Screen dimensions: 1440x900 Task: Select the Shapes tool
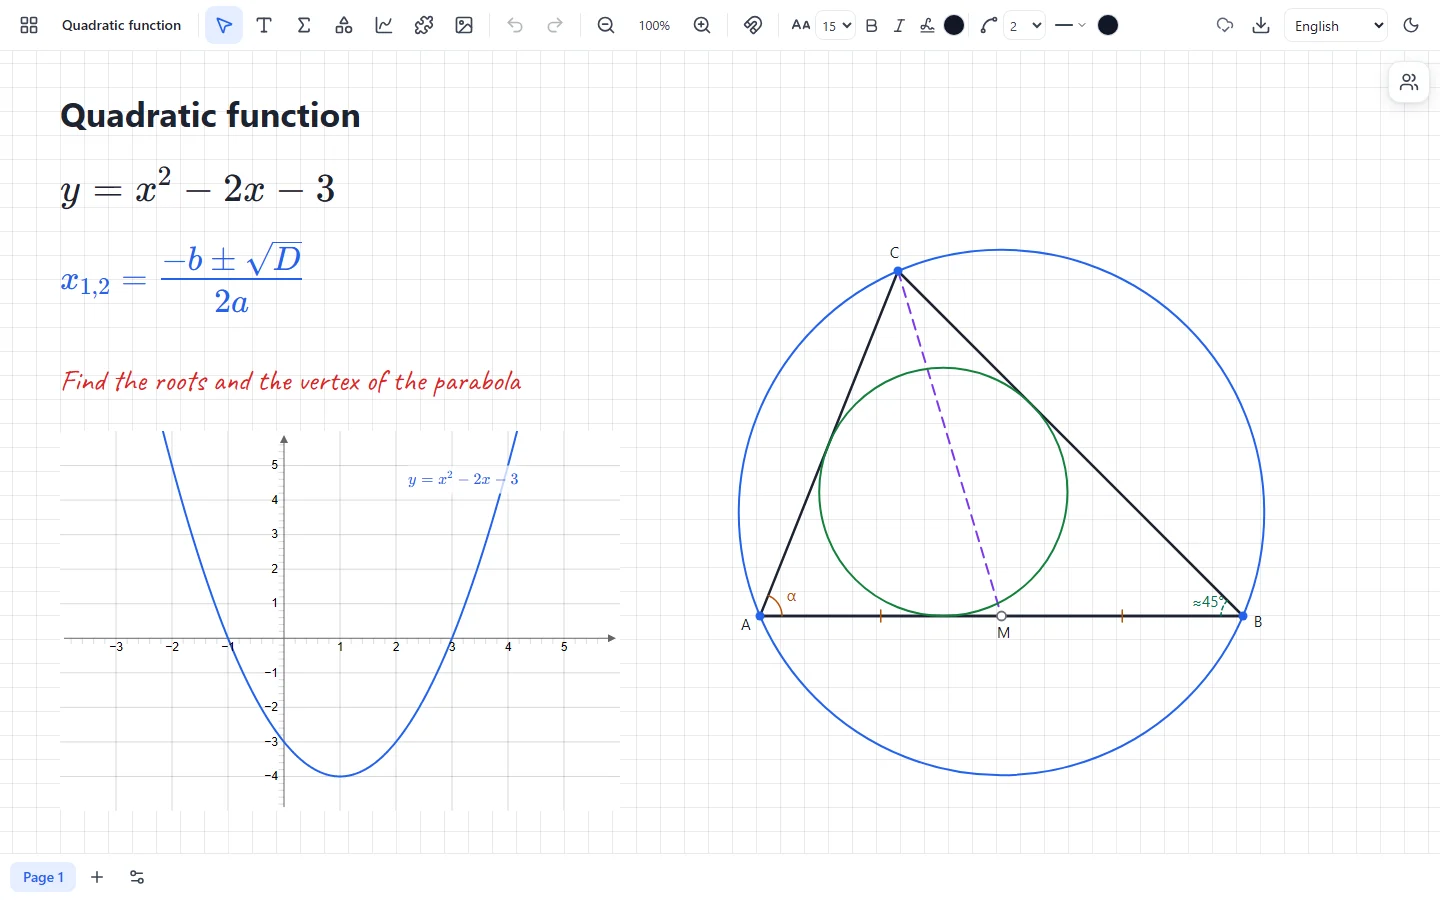pos(344,25)
